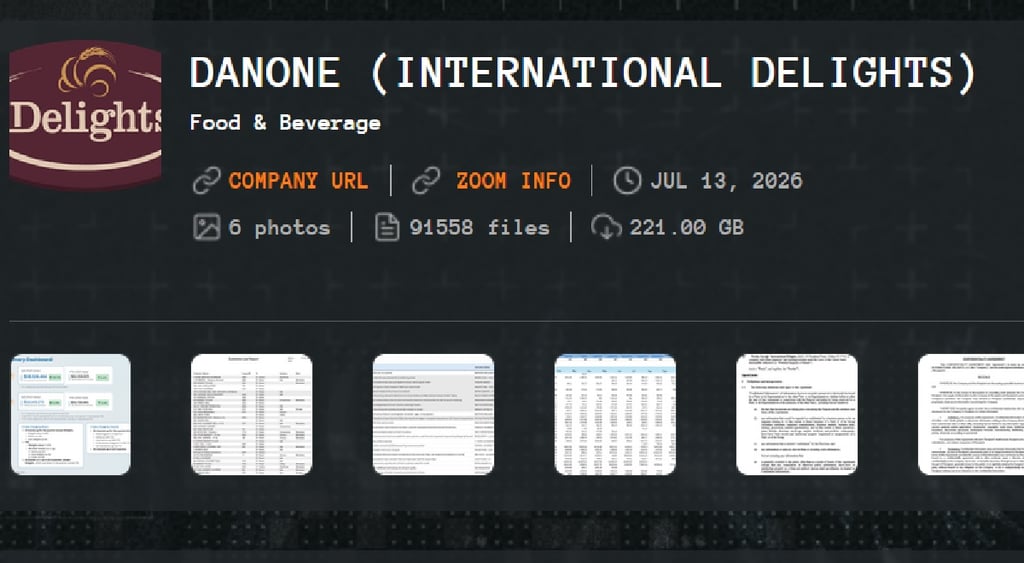Open the third thumbnail, the list document
Screen dimensions: 1024x563
tap(433, 414)
